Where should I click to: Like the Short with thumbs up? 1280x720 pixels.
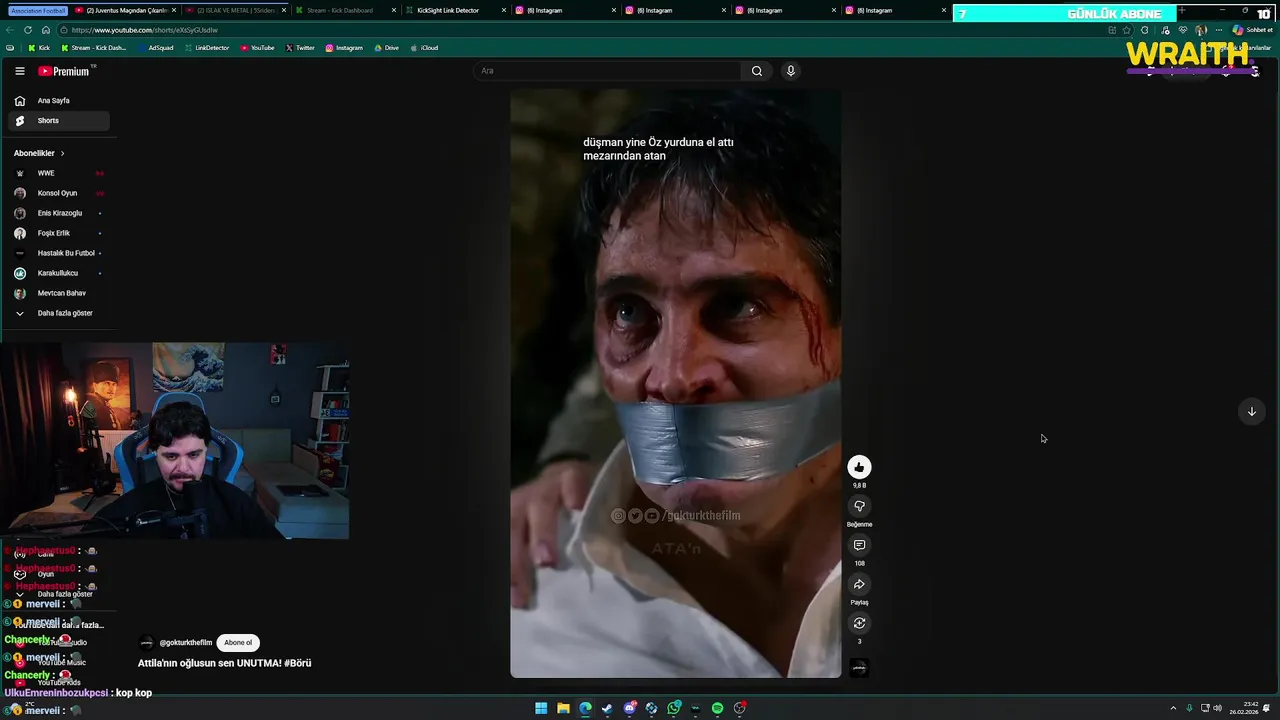pos(859,467)
